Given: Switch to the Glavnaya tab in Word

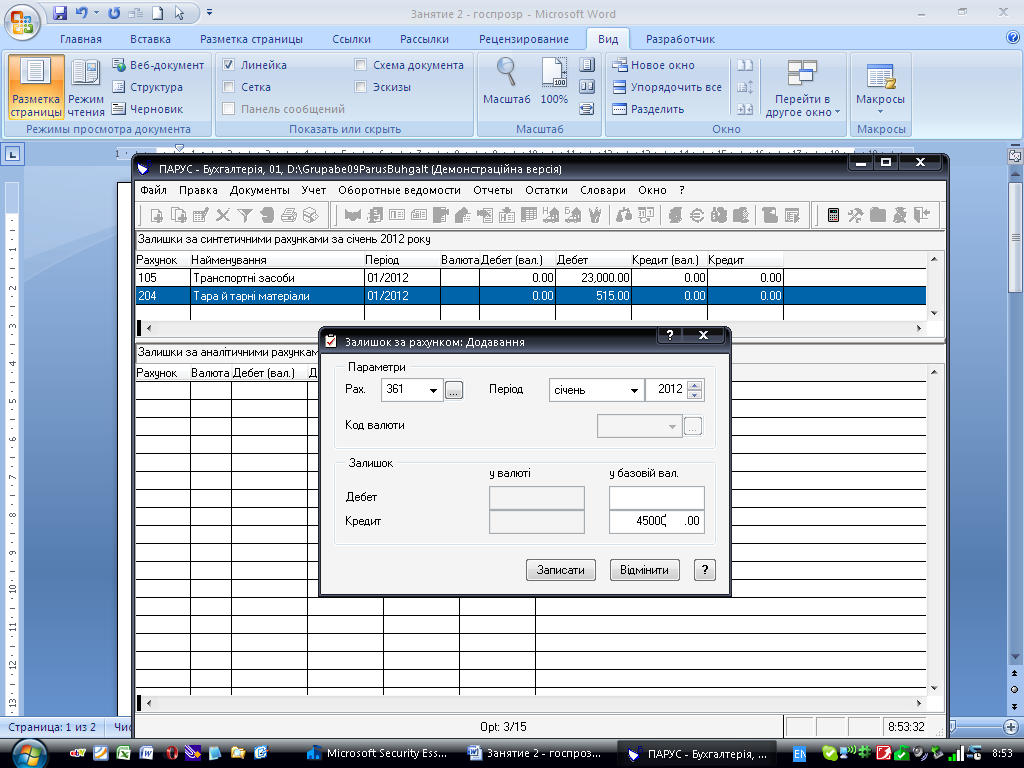Looking at the screenshot, I should [x=81, y=39].
